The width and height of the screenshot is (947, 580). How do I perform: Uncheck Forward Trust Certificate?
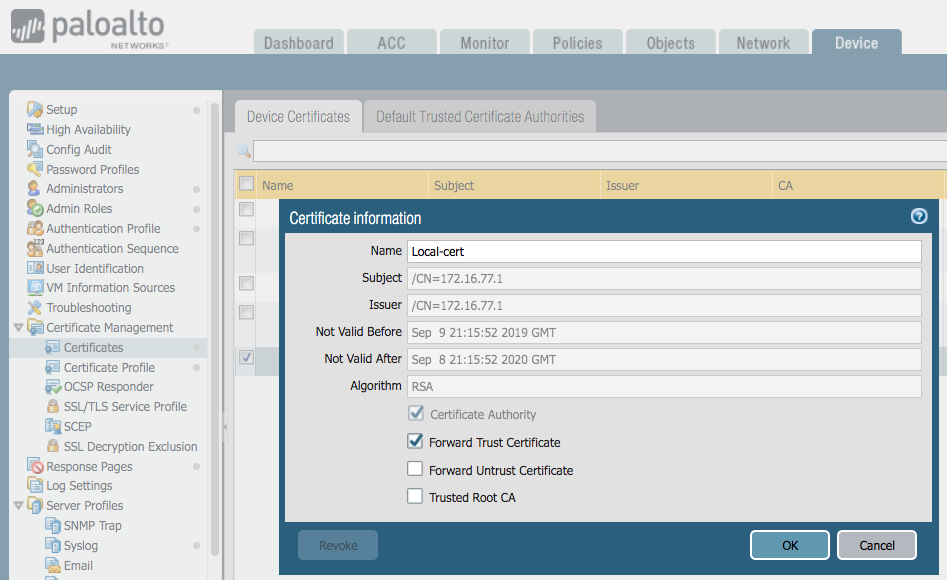415,441
